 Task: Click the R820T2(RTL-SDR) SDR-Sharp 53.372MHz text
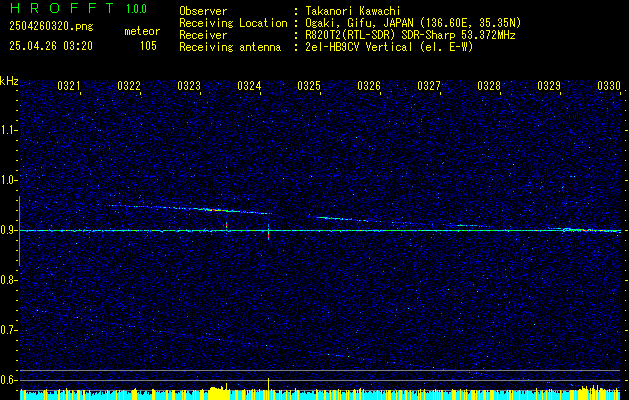click(410, 35)
